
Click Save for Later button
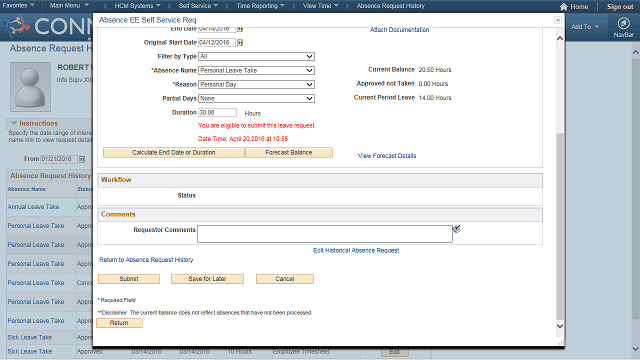207,279
